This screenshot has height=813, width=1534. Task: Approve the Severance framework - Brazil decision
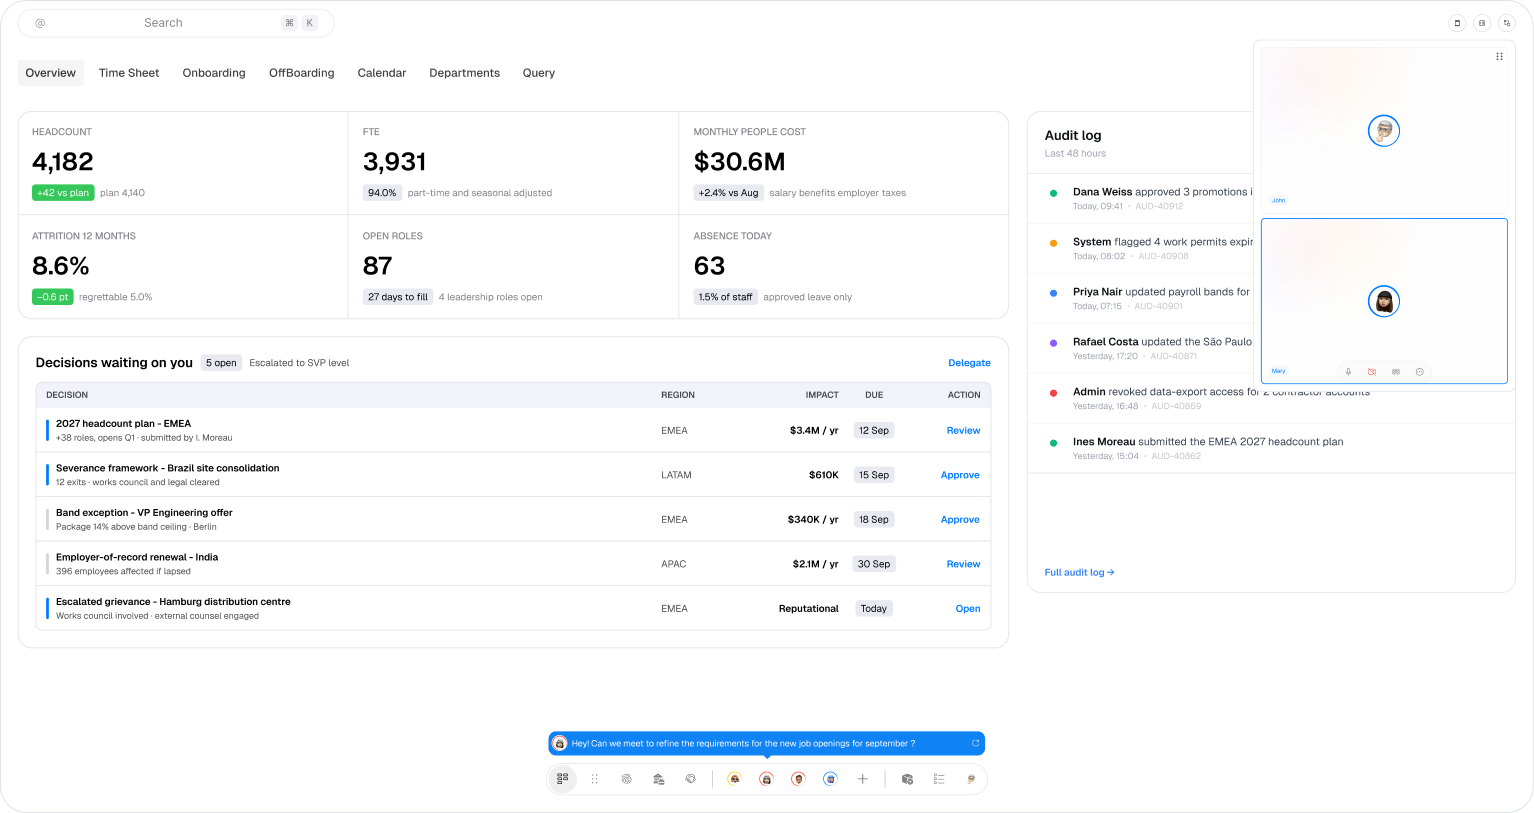click(x=960, y=475)
